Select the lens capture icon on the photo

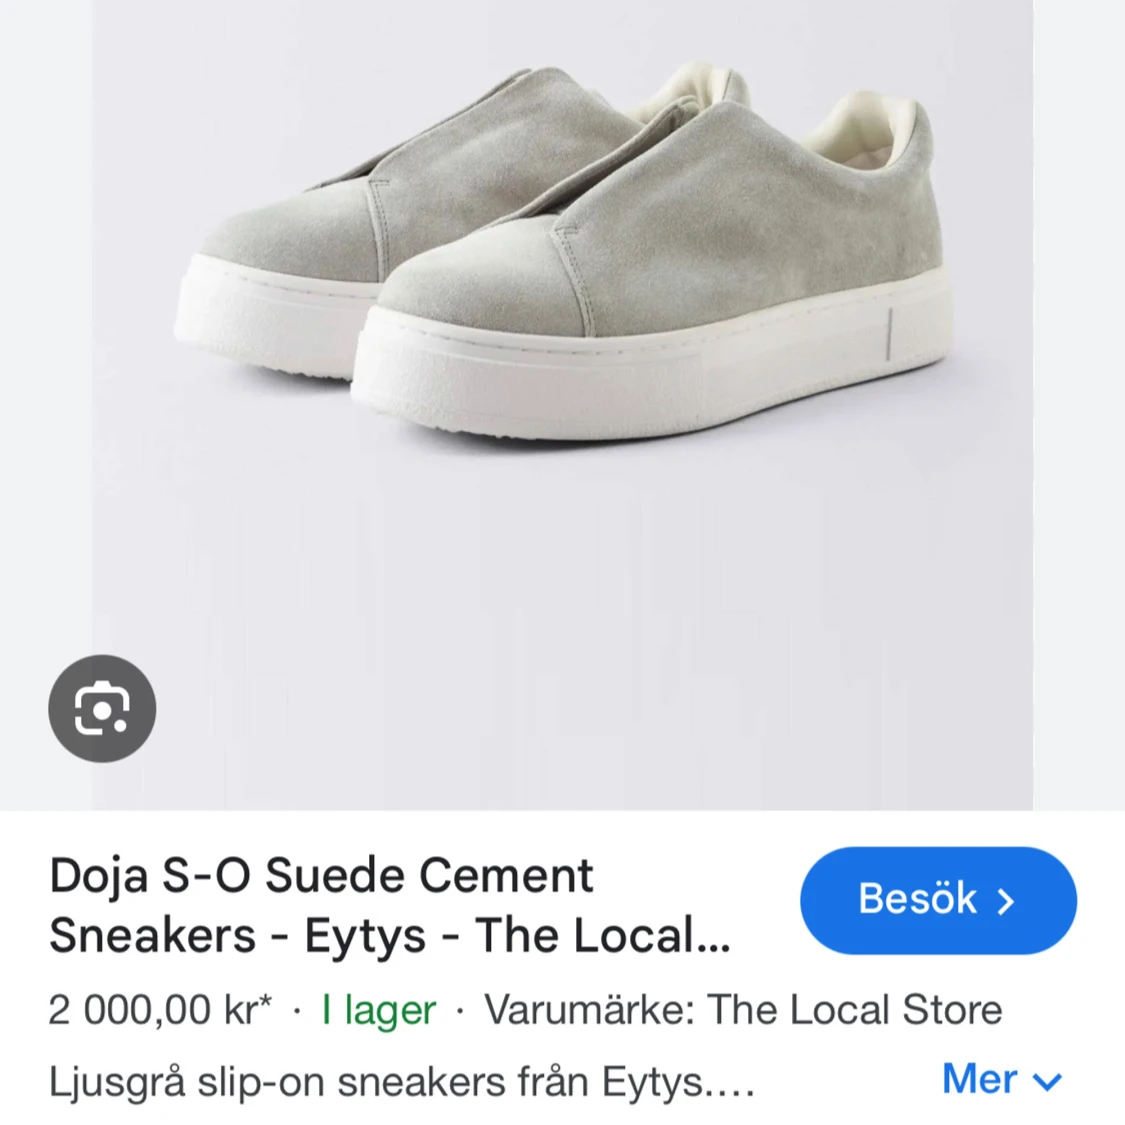pyautogui.click(x=101, y=708)
